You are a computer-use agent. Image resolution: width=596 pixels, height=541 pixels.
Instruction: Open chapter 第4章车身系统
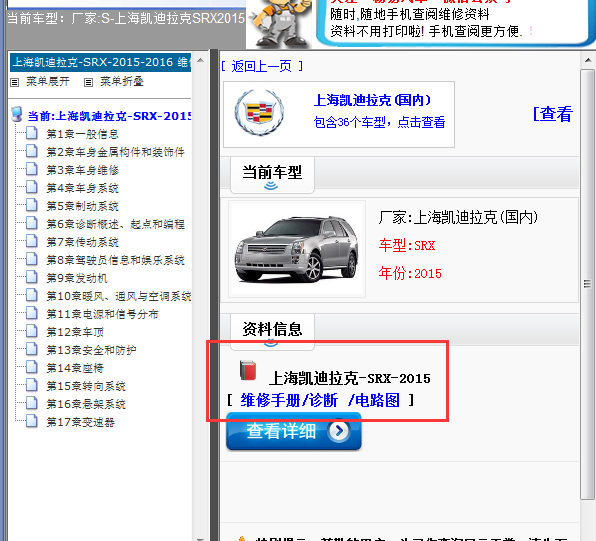pyautogui.click(x=82, y=188)
